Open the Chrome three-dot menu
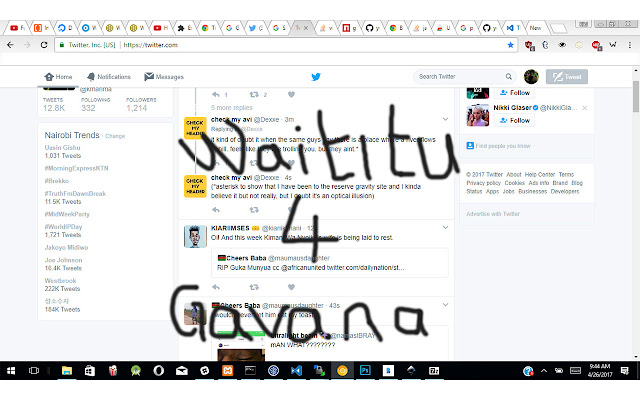Viewport: 640px width, 400px height. click(630, 45)
